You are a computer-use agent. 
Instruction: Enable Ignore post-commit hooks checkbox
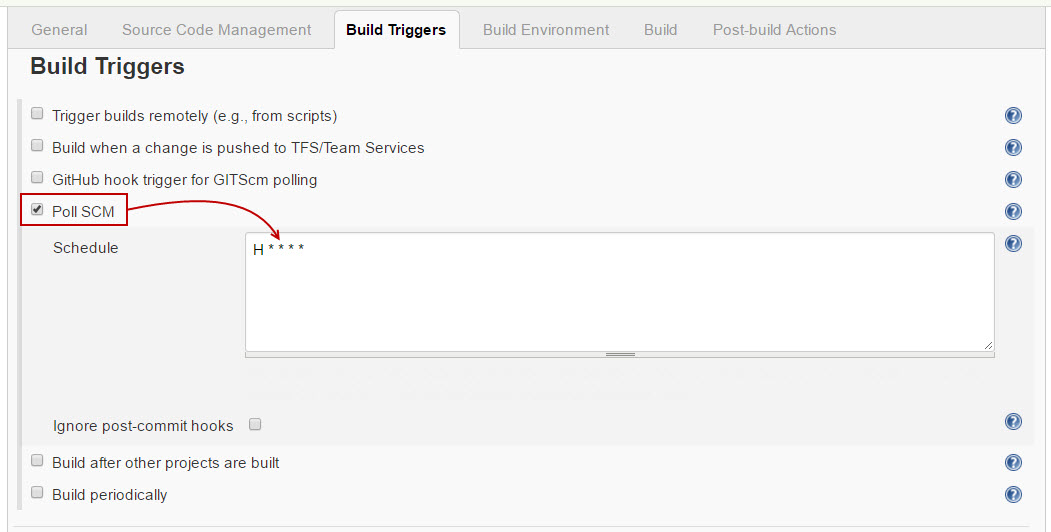[255, 424]
